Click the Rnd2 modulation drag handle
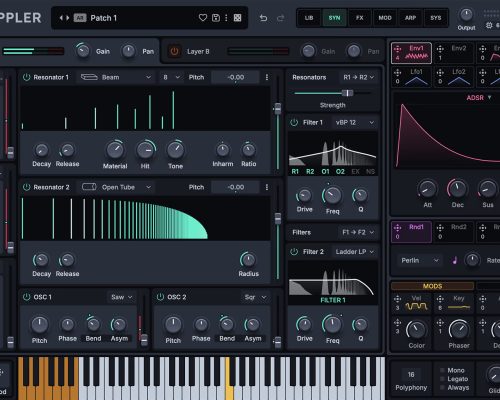The height and width of the screenshot is (400, 500). tap(440, 228)
